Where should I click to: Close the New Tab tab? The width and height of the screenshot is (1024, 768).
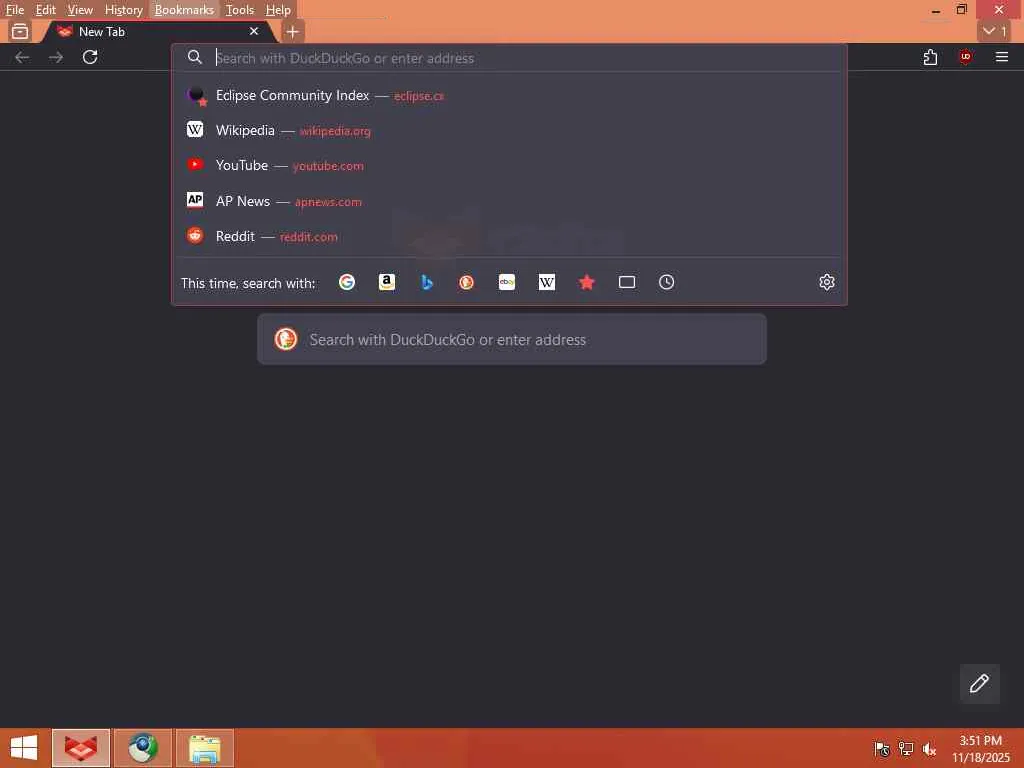(254, 31)
